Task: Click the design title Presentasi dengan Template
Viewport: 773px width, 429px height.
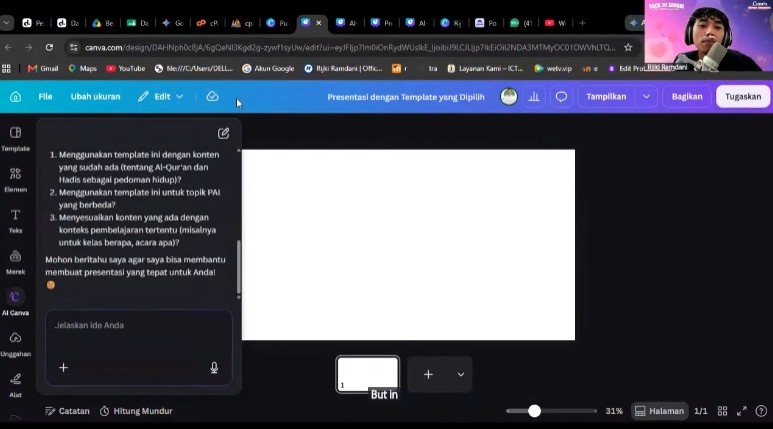Action: point(406,97)
